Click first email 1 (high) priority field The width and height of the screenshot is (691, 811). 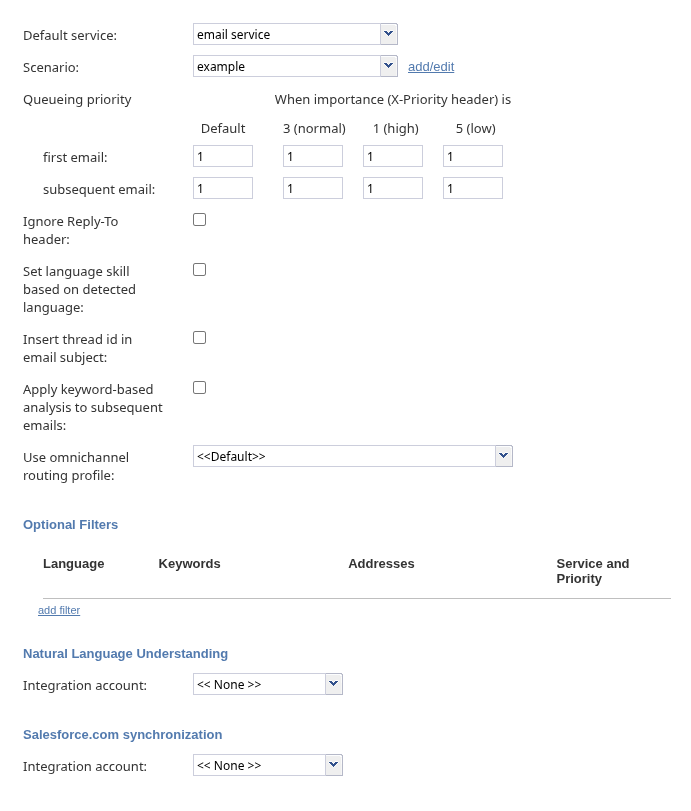pyautogui.click(x=393, y=157)
